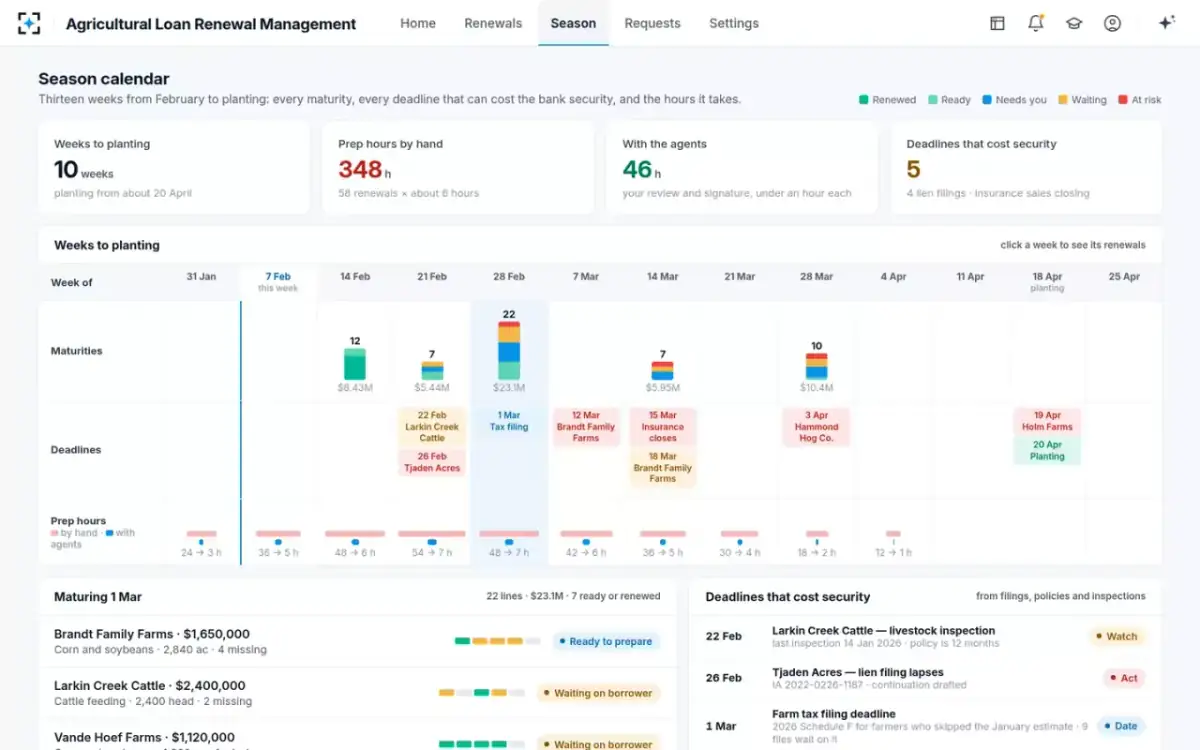Select the Season tab
This screenshot has width=1200, height=750.
point(573,23)
